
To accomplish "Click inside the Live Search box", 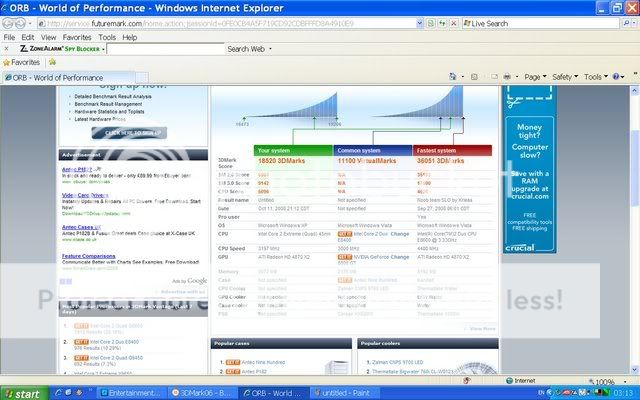I will point(541,24).
